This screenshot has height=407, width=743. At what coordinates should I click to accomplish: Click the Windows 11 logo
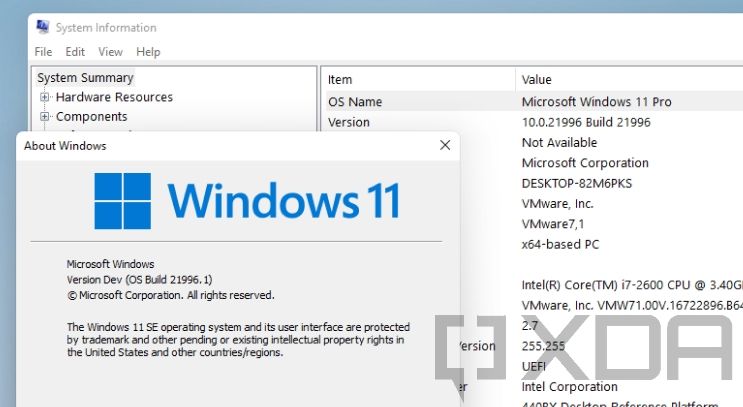pos(247,201)
